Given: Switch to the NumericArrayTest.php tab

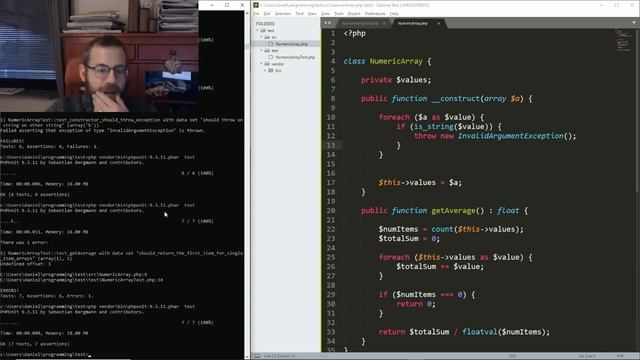Looking at the screenshot, I should 360,23.
